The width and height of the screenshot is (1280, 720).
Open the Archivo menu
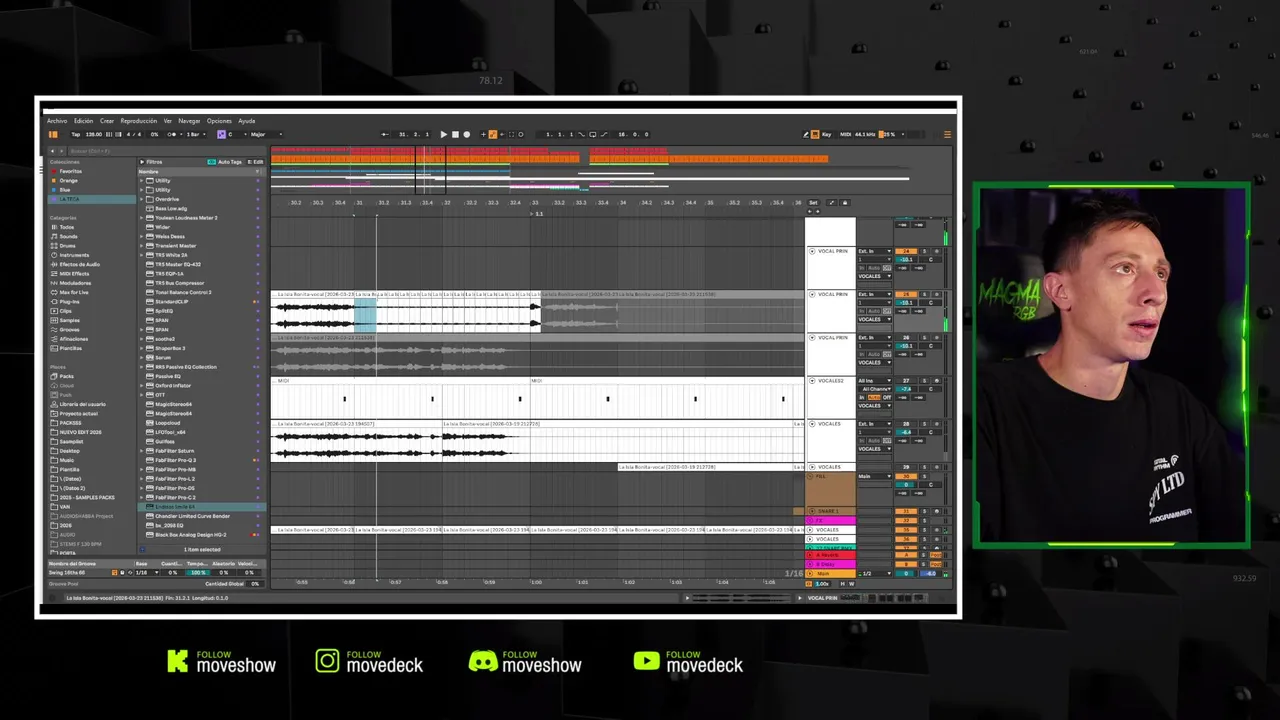click(57, 121)
